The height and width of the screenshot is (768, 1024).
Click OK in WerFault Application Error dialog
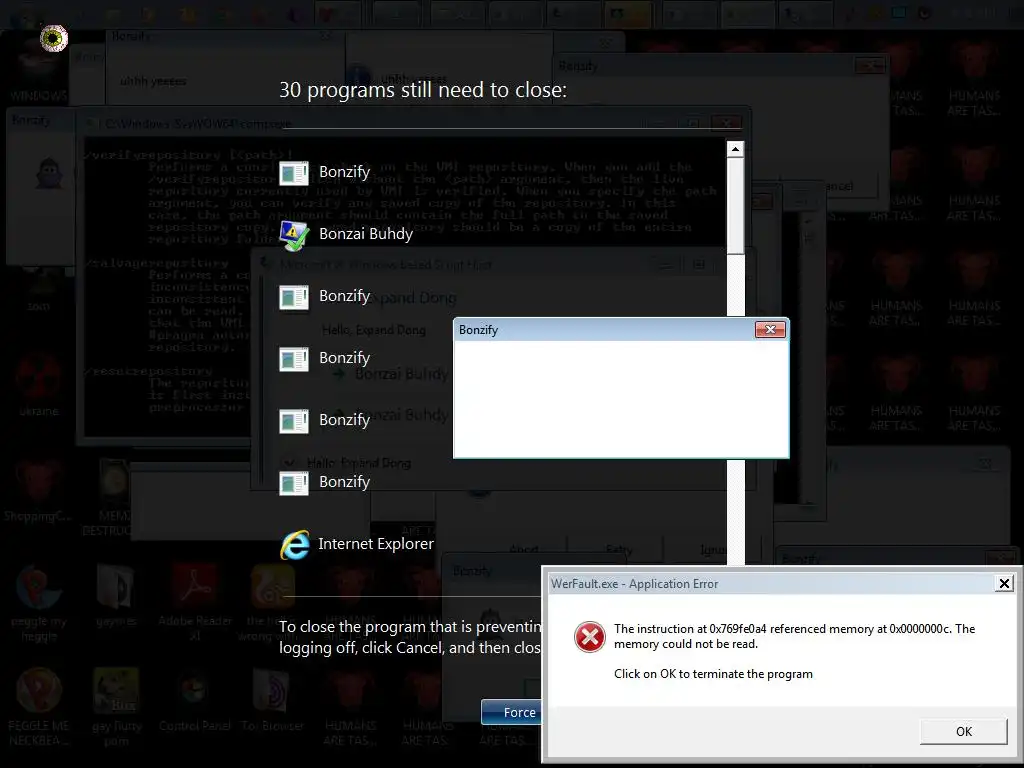964,731
